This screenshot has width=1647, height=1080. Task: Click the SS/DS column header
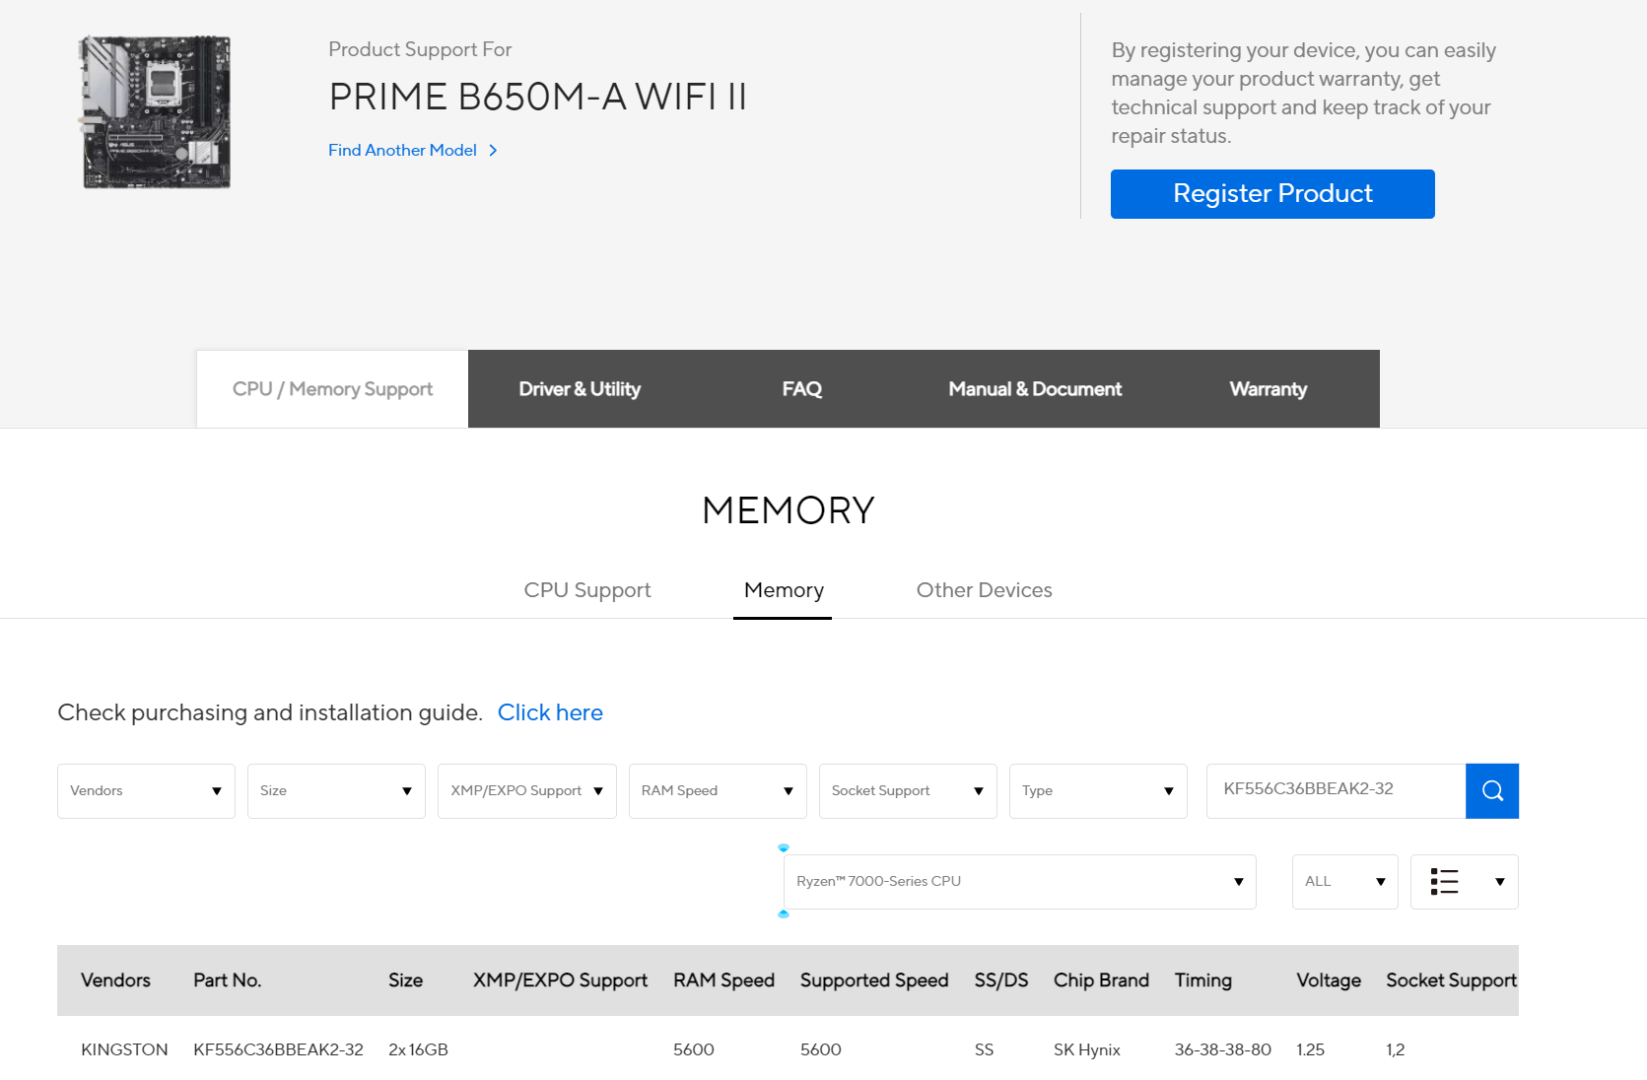click(1001, 980)
